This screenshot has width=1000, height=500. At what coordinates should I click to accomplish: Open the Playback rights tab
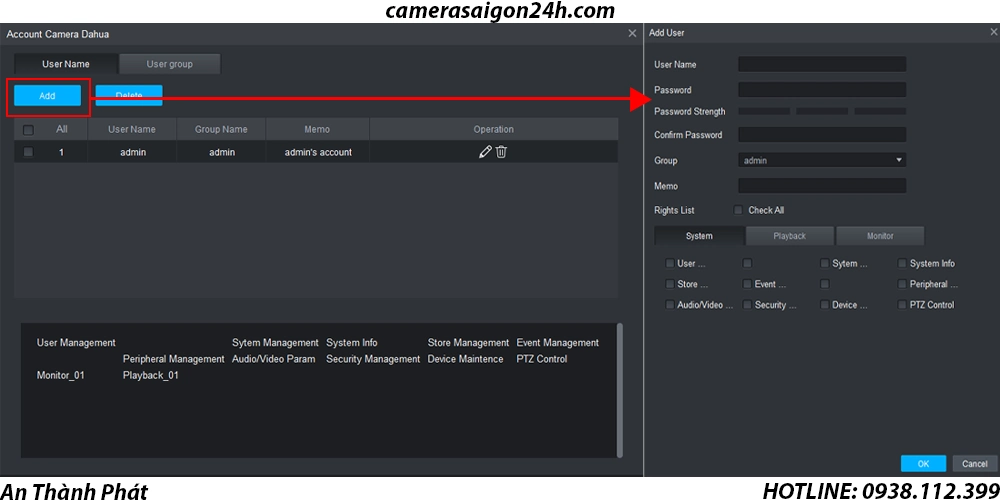790,236
